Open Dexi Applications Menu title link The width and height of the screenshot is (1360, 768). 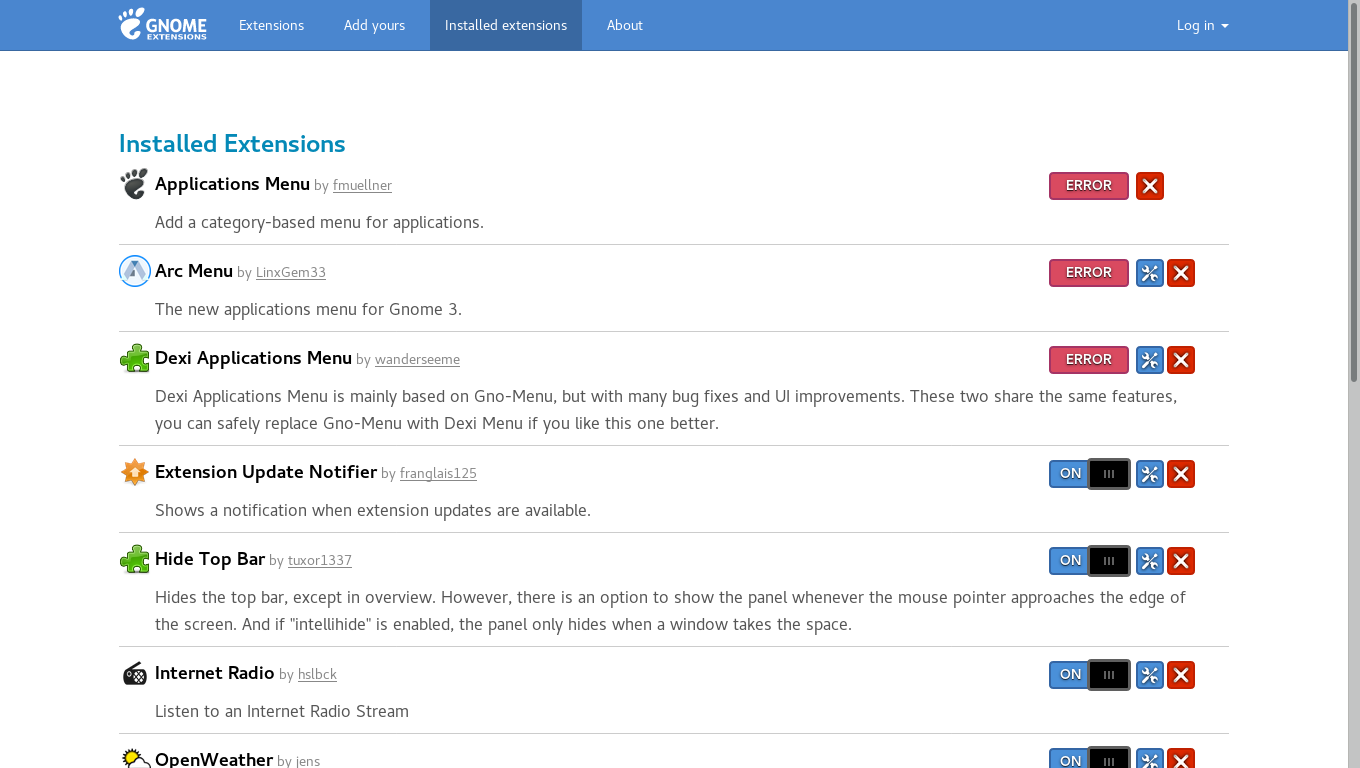pyautogui.click(x=253, y=358)
